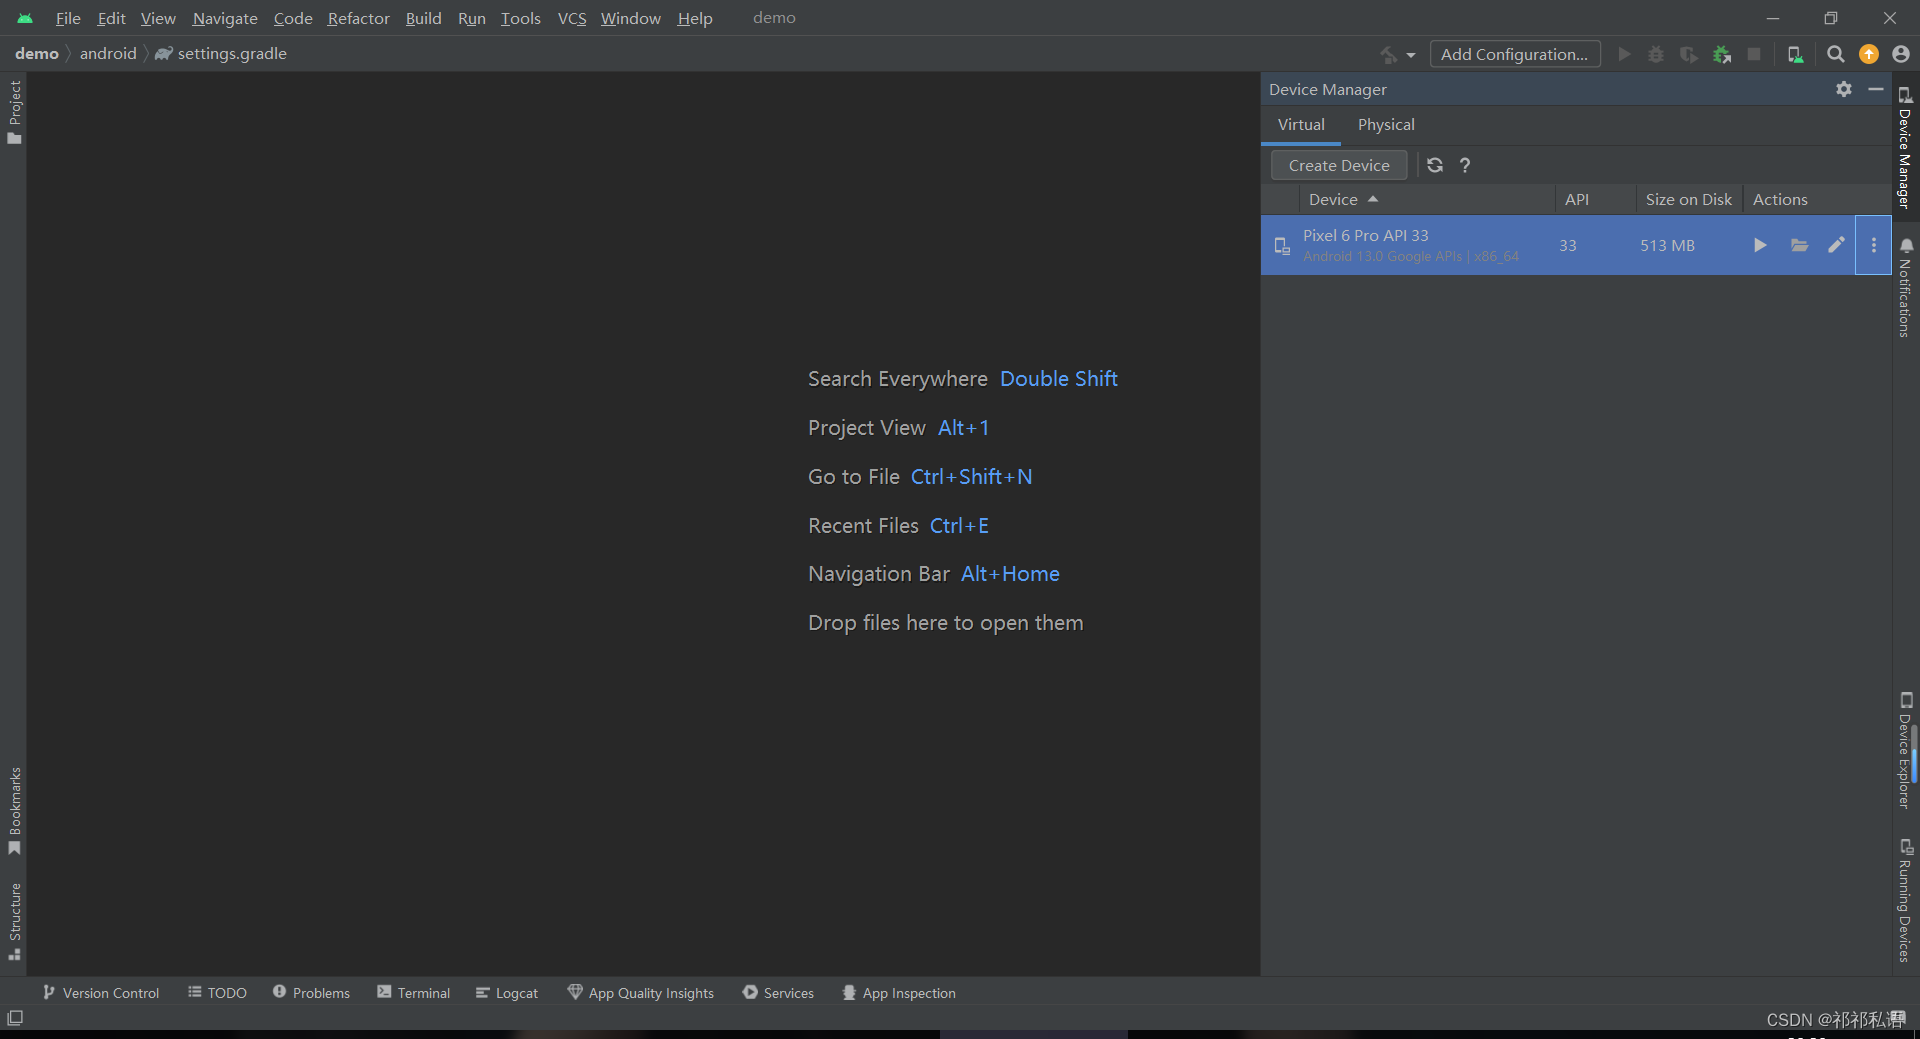Switch to the Physical tab
Viewport: 1920px width, 1039px height.
1386,125
